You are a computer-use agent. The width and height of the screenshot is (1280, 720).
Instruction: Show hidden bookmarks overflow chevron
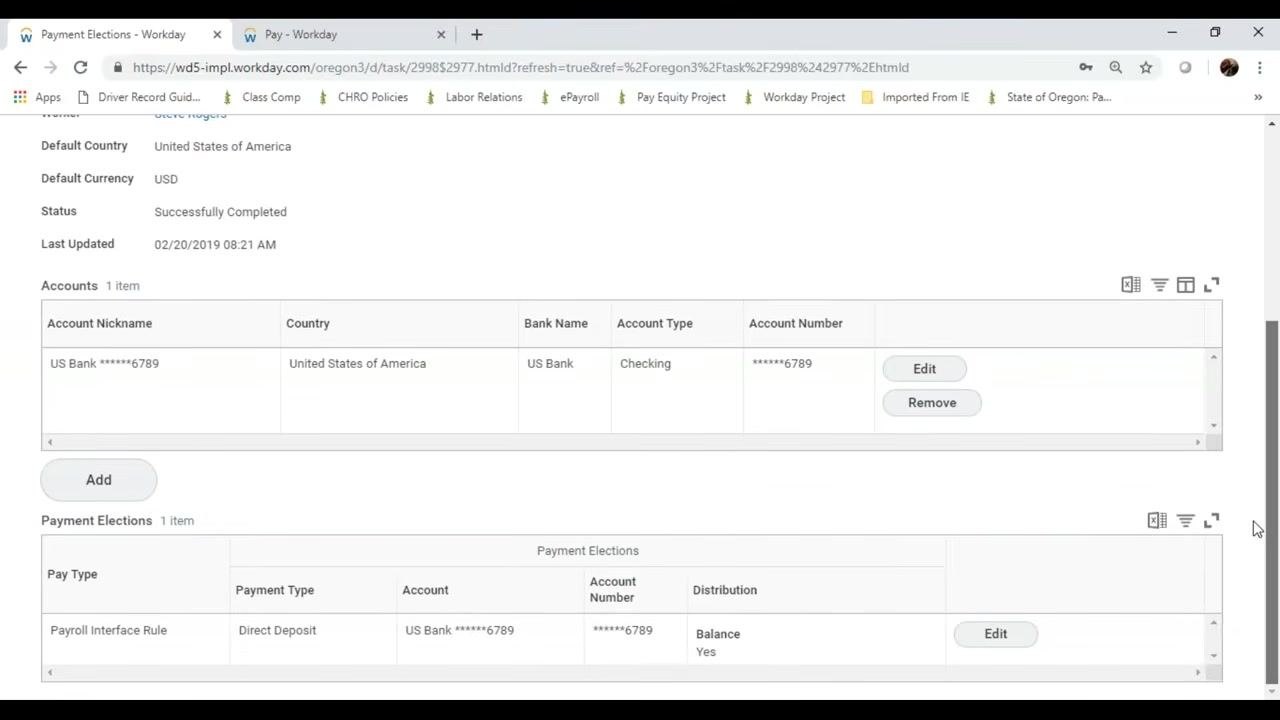(1258, 97)
